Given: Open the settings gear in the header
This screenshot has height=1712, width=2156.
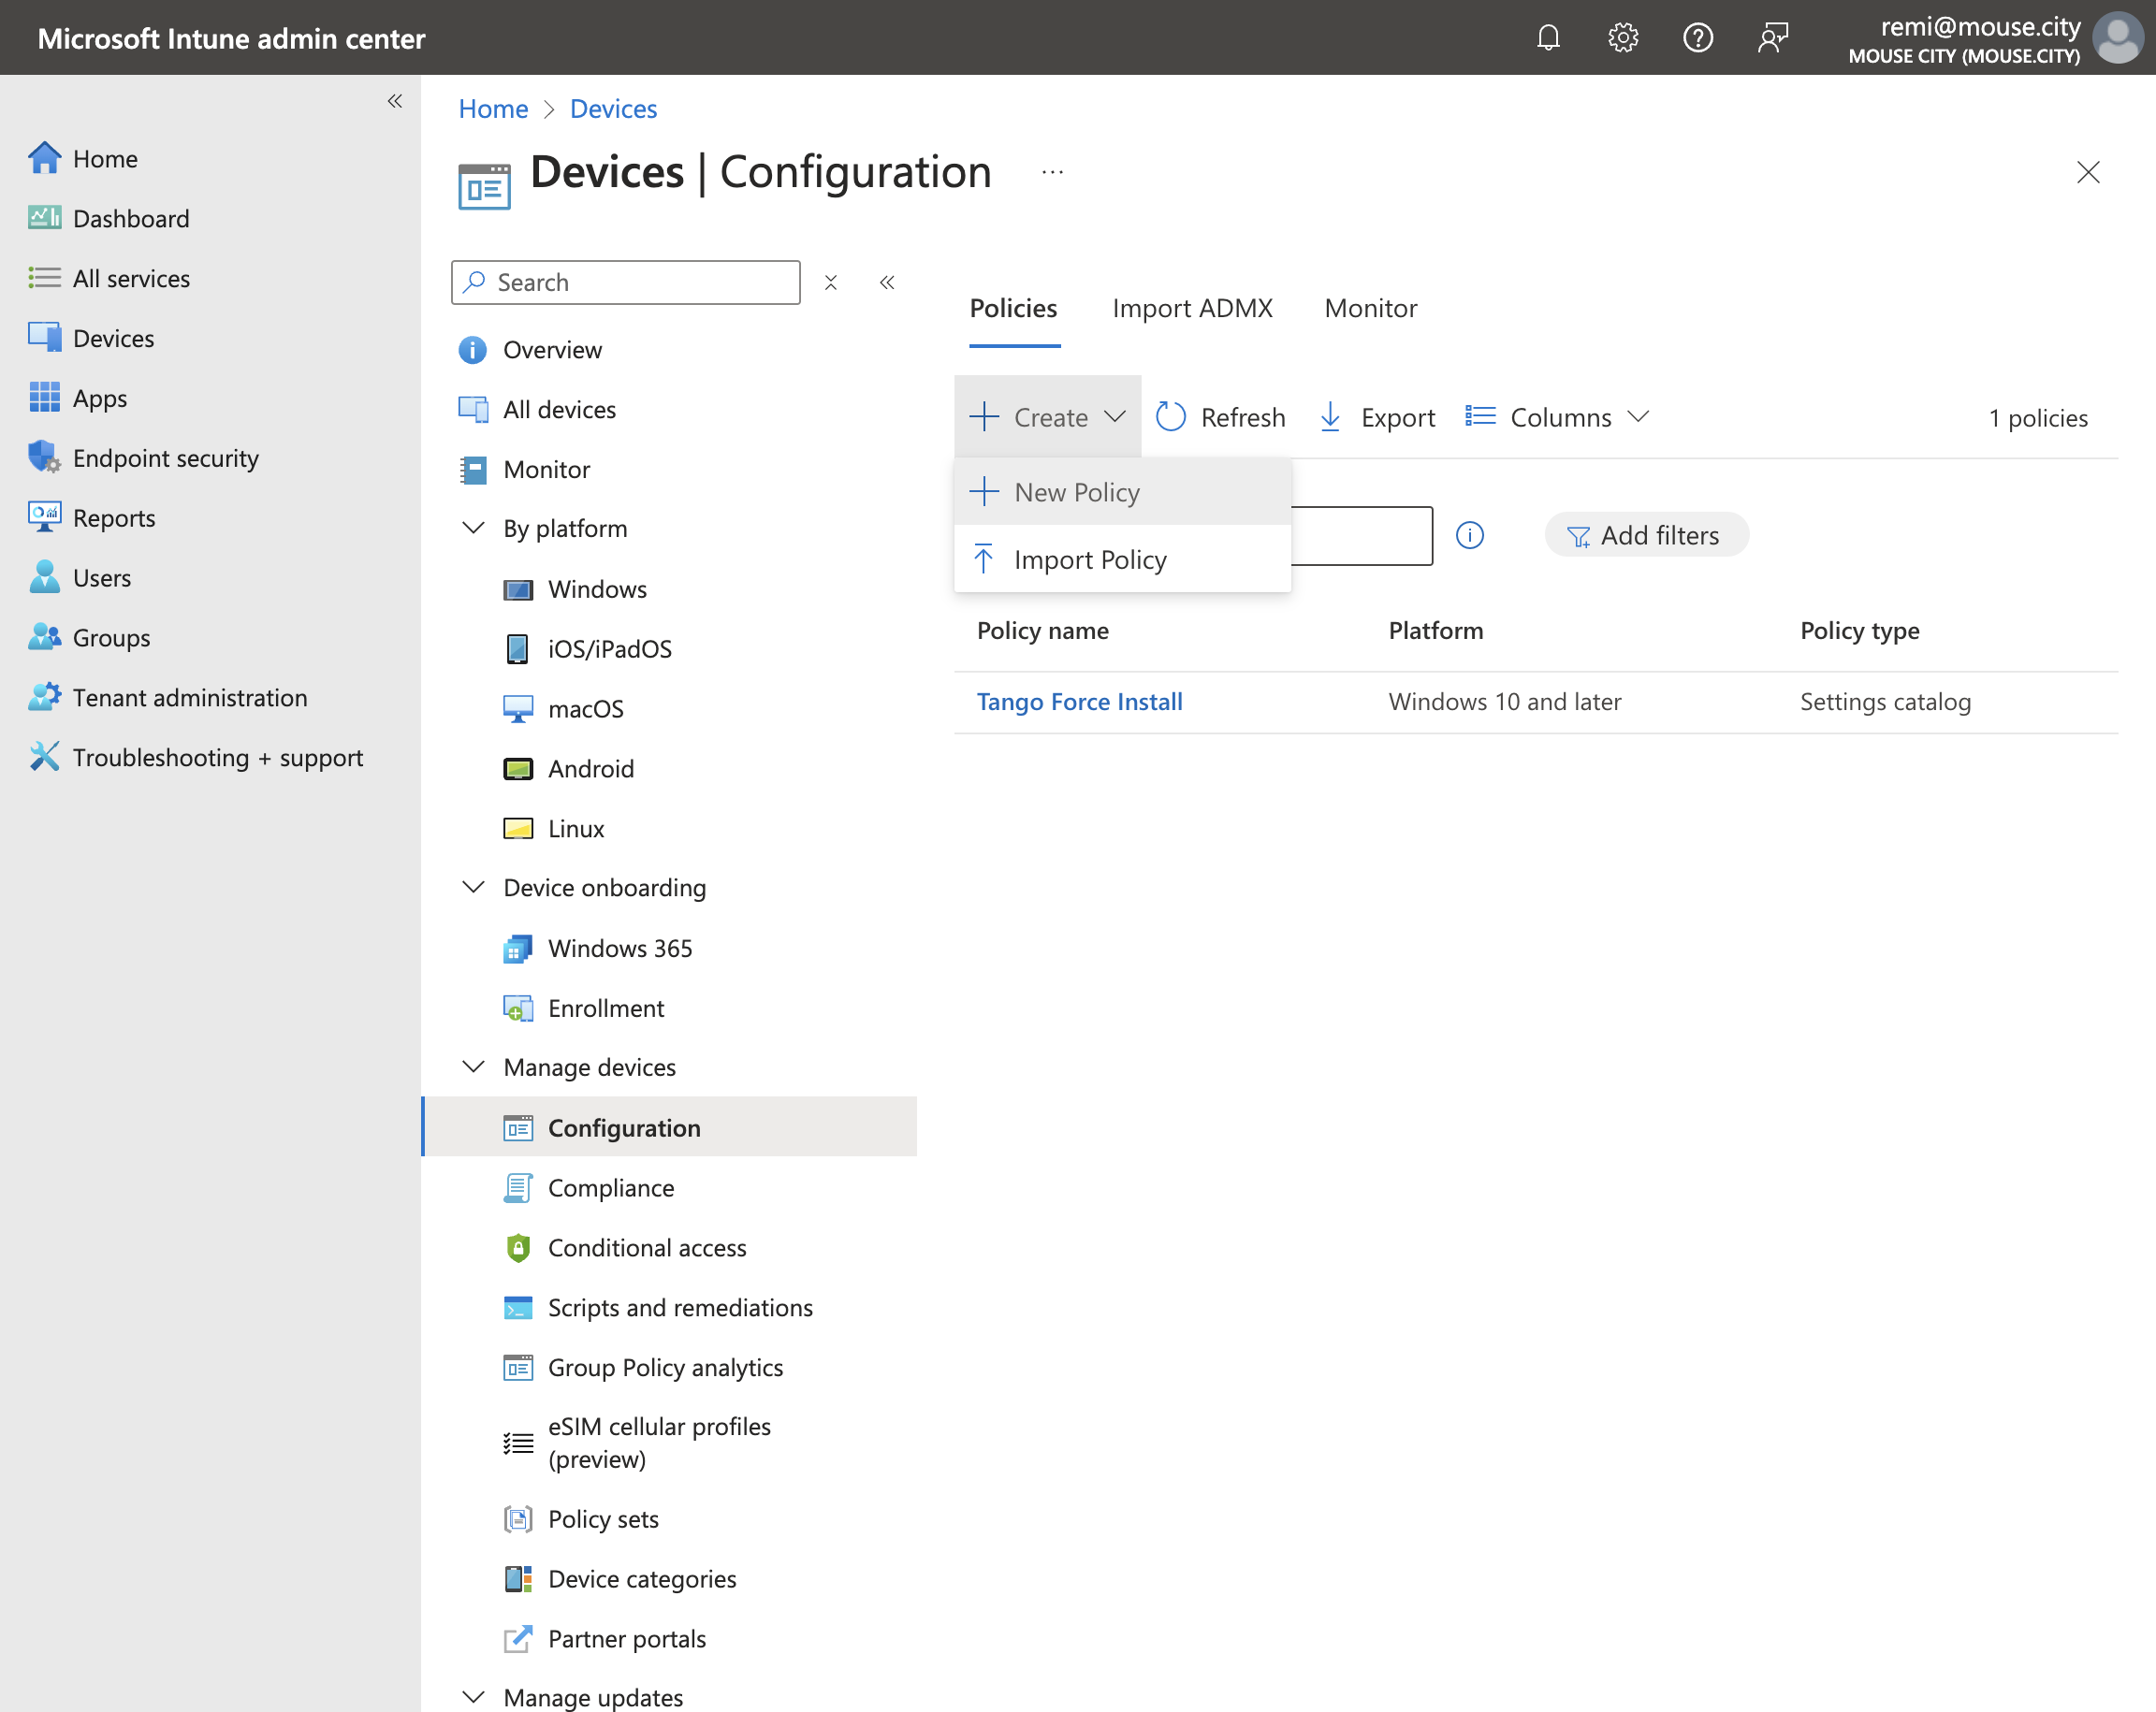Looking at the screenshot, I should pyautogui.click(x=1623, y=38).
